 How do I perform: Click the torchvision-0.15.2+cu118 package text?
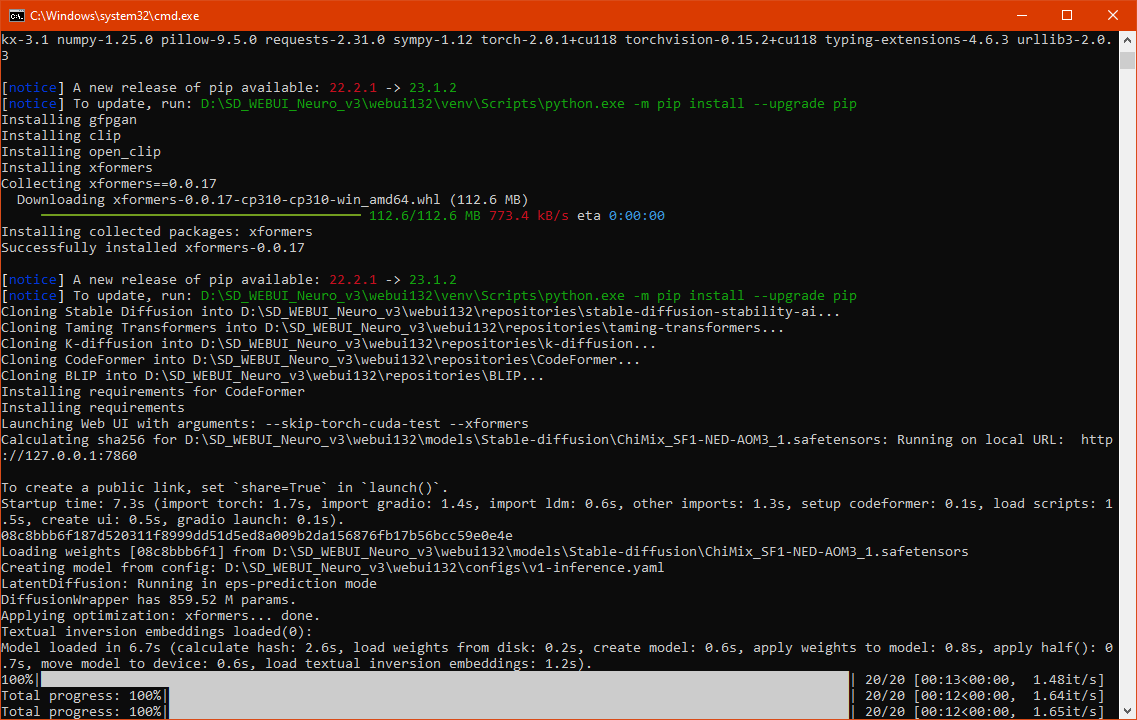click(x=721, y=40)
